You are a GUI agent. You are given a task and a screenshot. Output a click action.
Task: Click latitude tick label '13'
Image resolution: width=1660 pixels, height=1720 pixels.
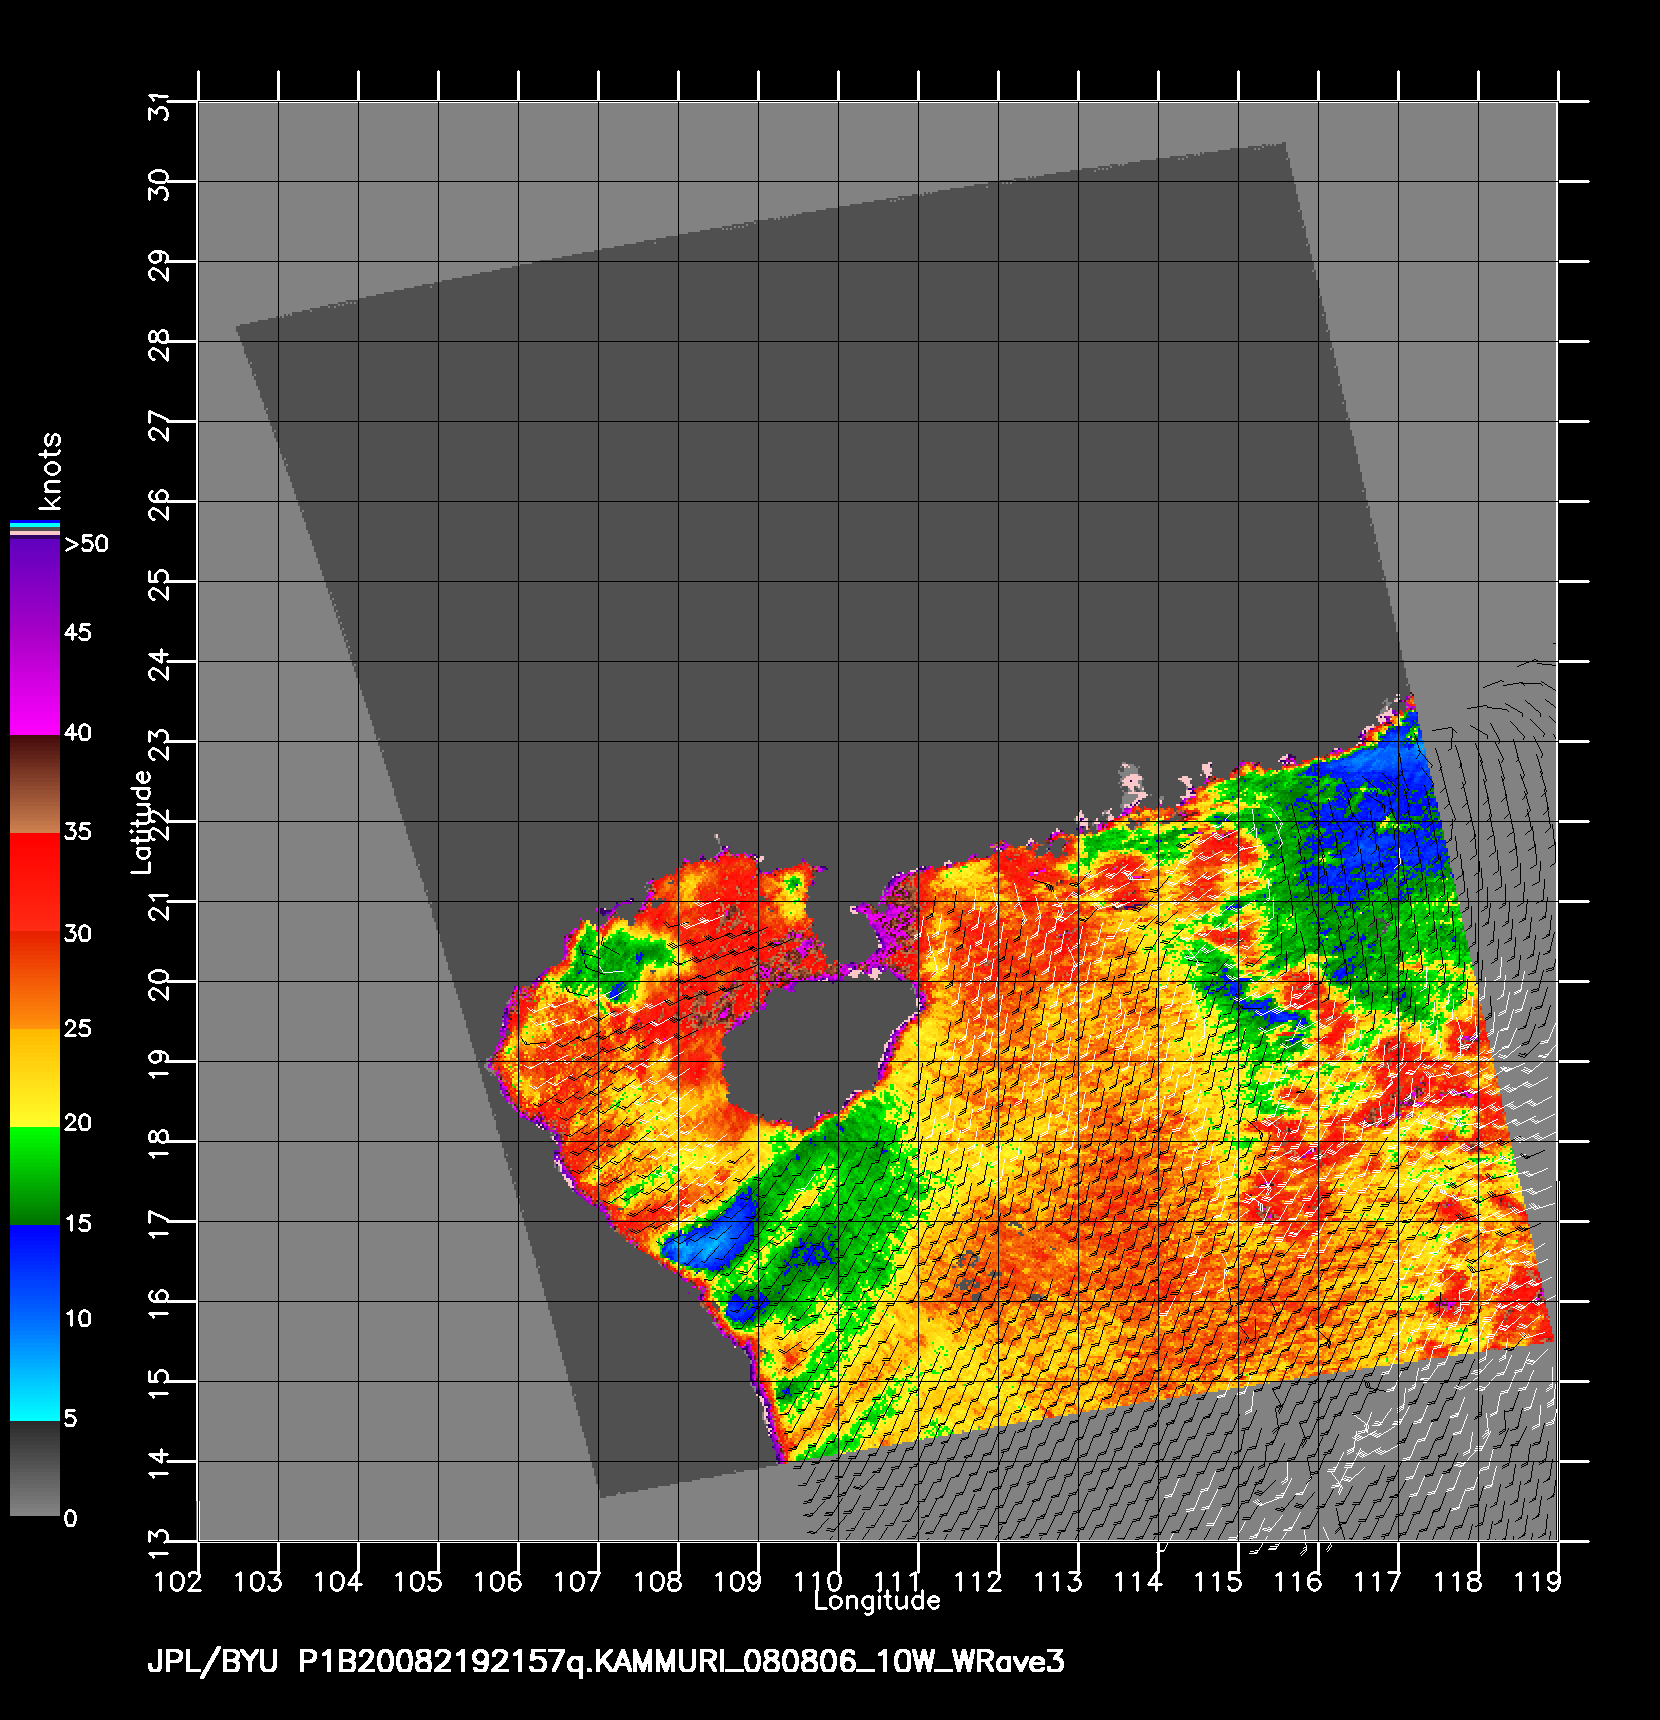(160, 1546)
